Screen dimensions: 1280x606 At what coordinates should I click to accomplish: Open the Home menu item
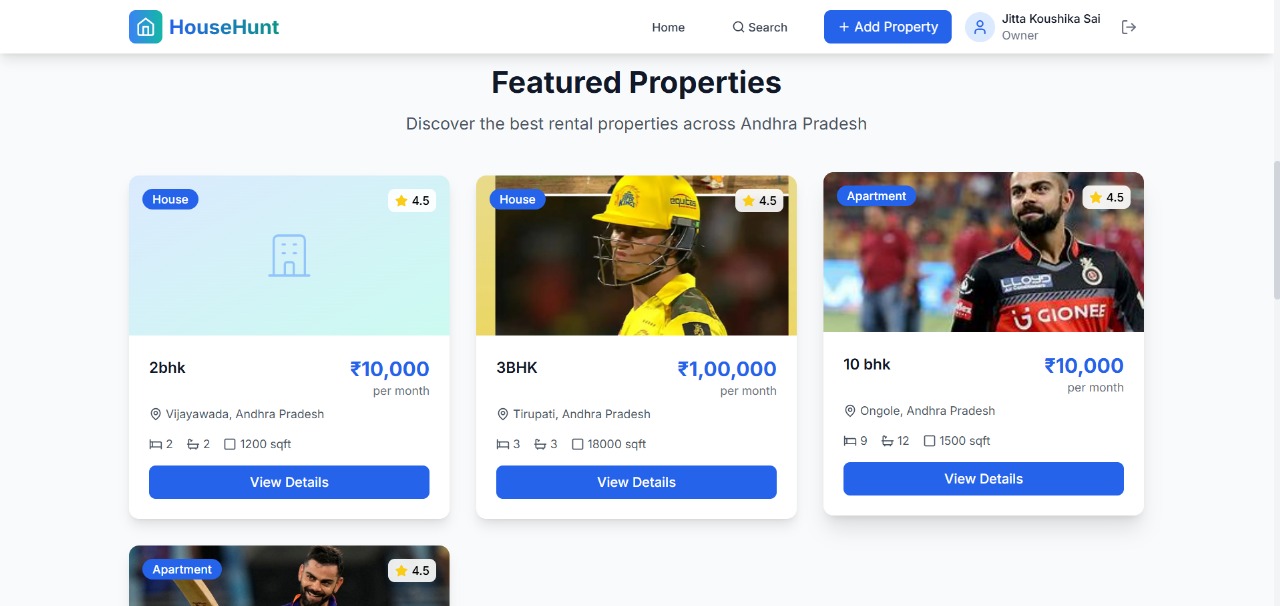coord(668,27)
